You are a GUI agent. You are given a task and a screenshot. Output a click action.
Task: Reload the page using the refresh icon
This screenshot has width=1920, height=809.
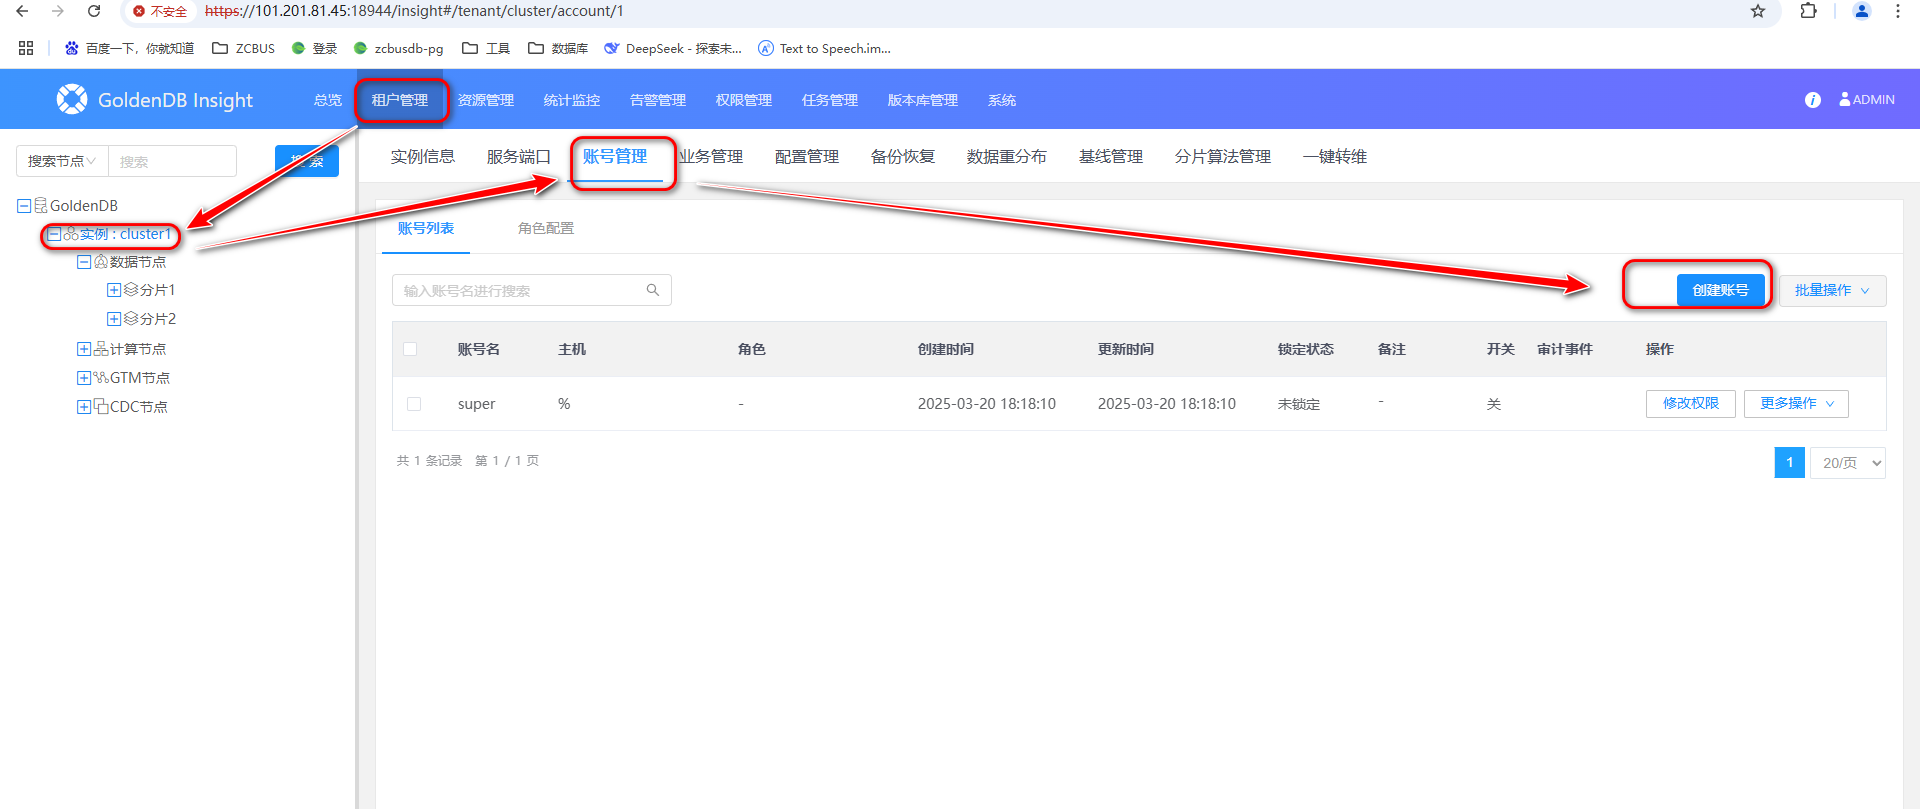[94, 11]
